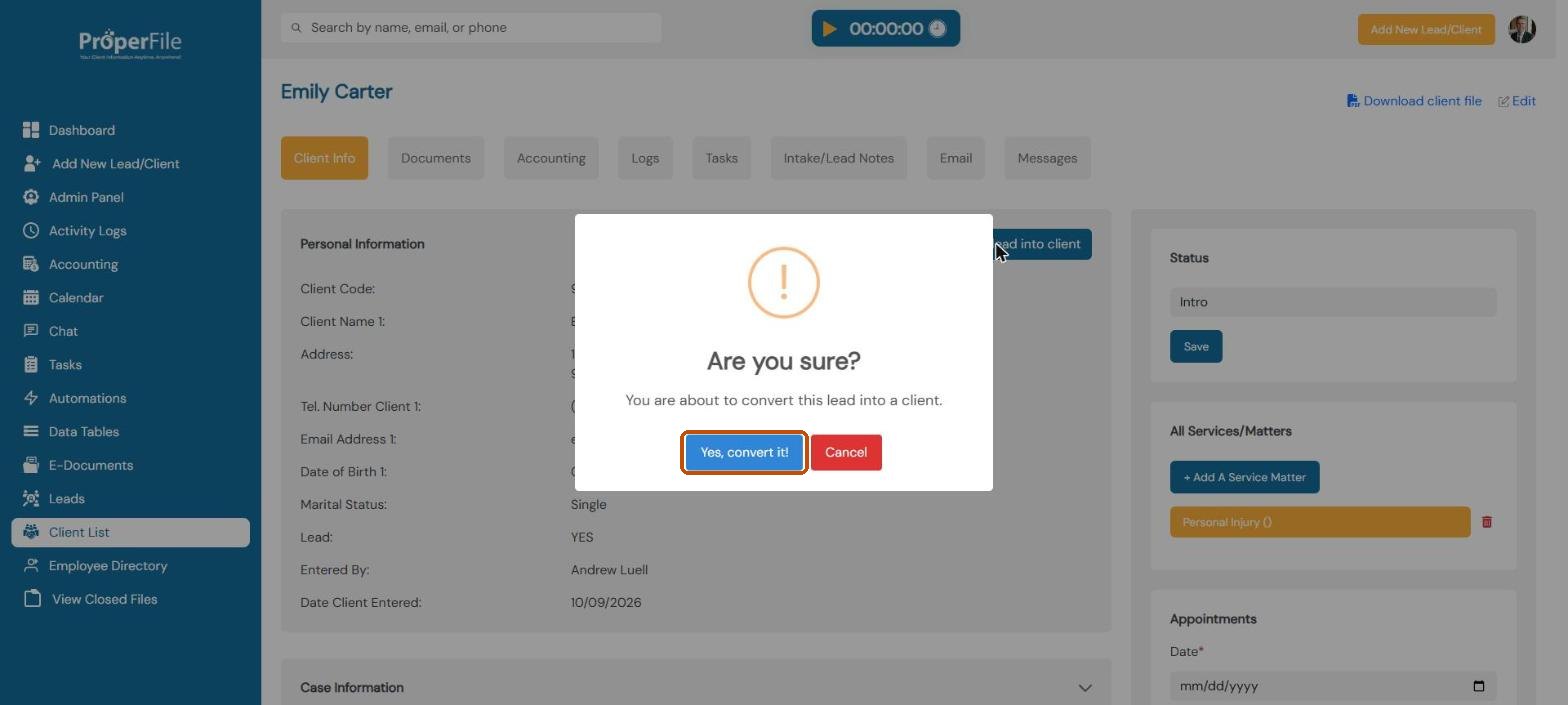Click the Lead value YES
The image size is (1568, 705).
tap(582, 537)
